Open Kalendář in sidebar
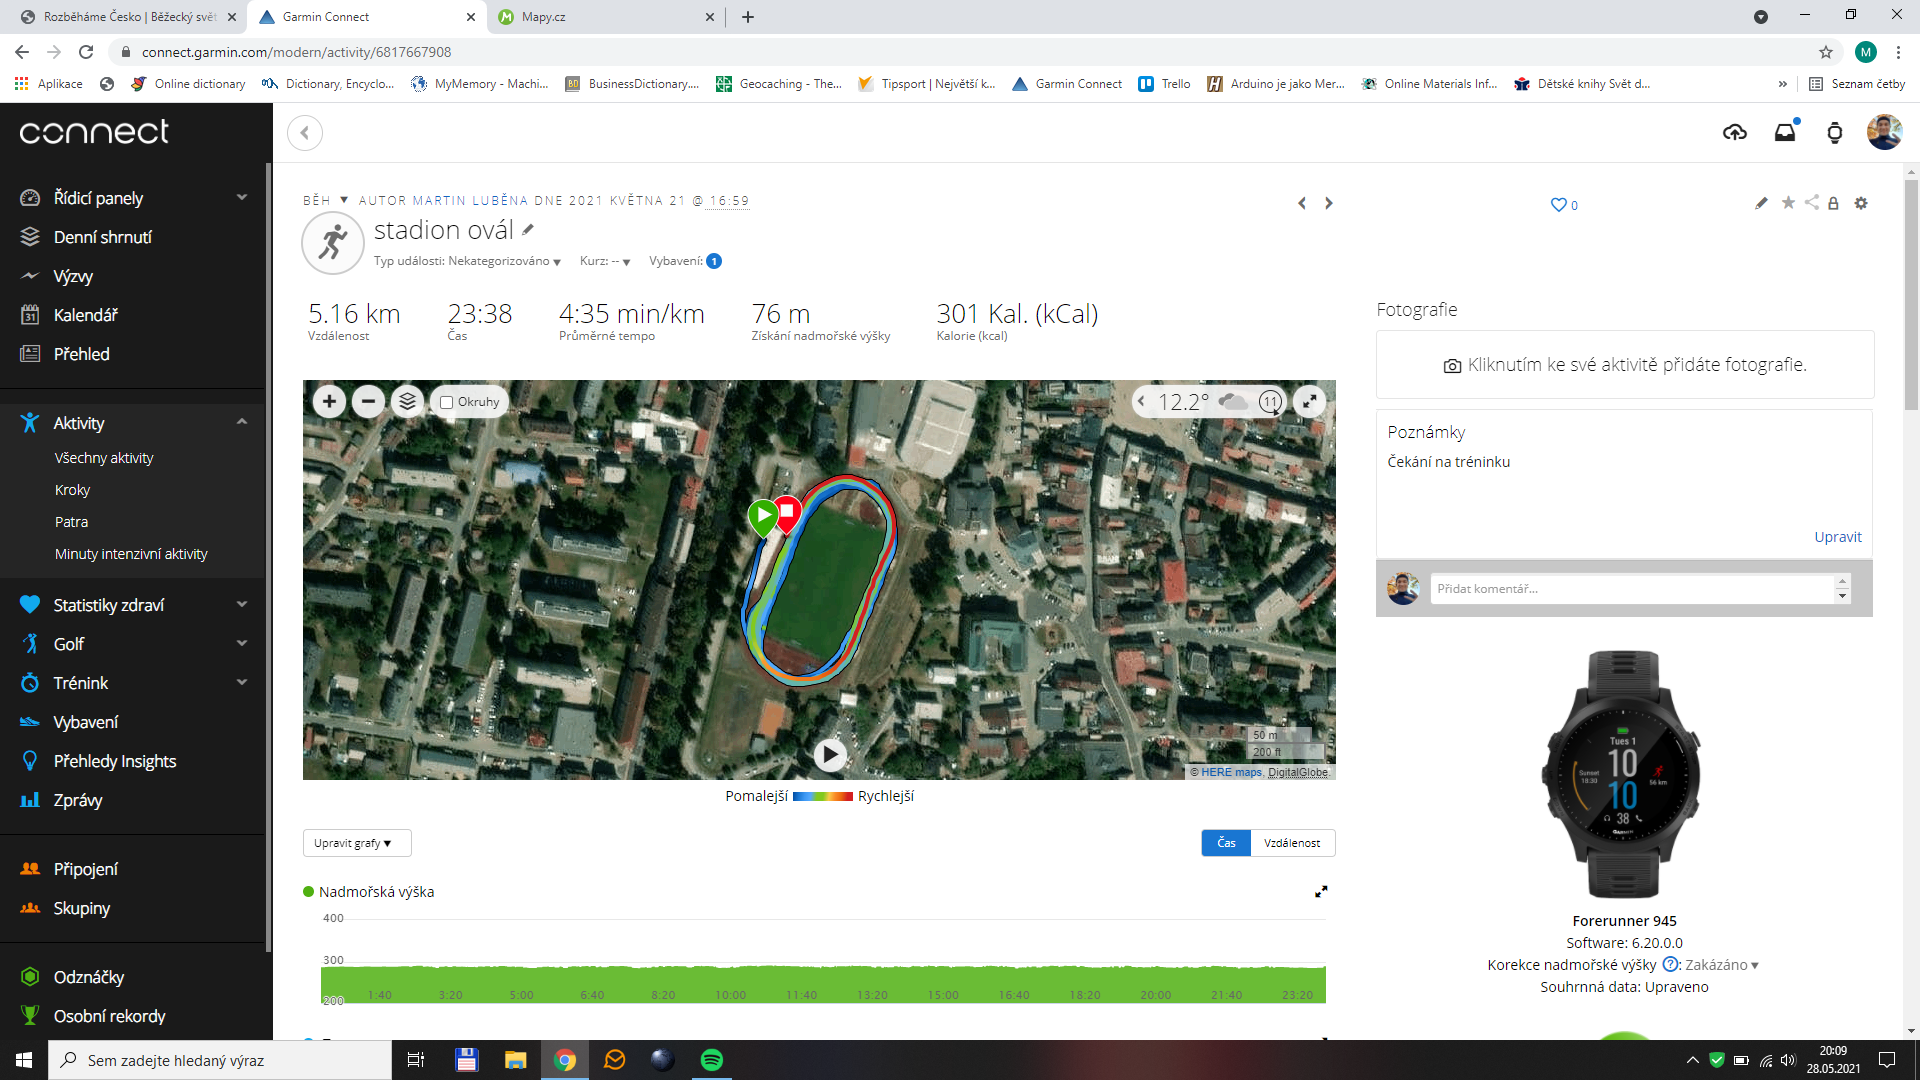The height and width of the screenshot is (1080, 1920). coord(86,315)
